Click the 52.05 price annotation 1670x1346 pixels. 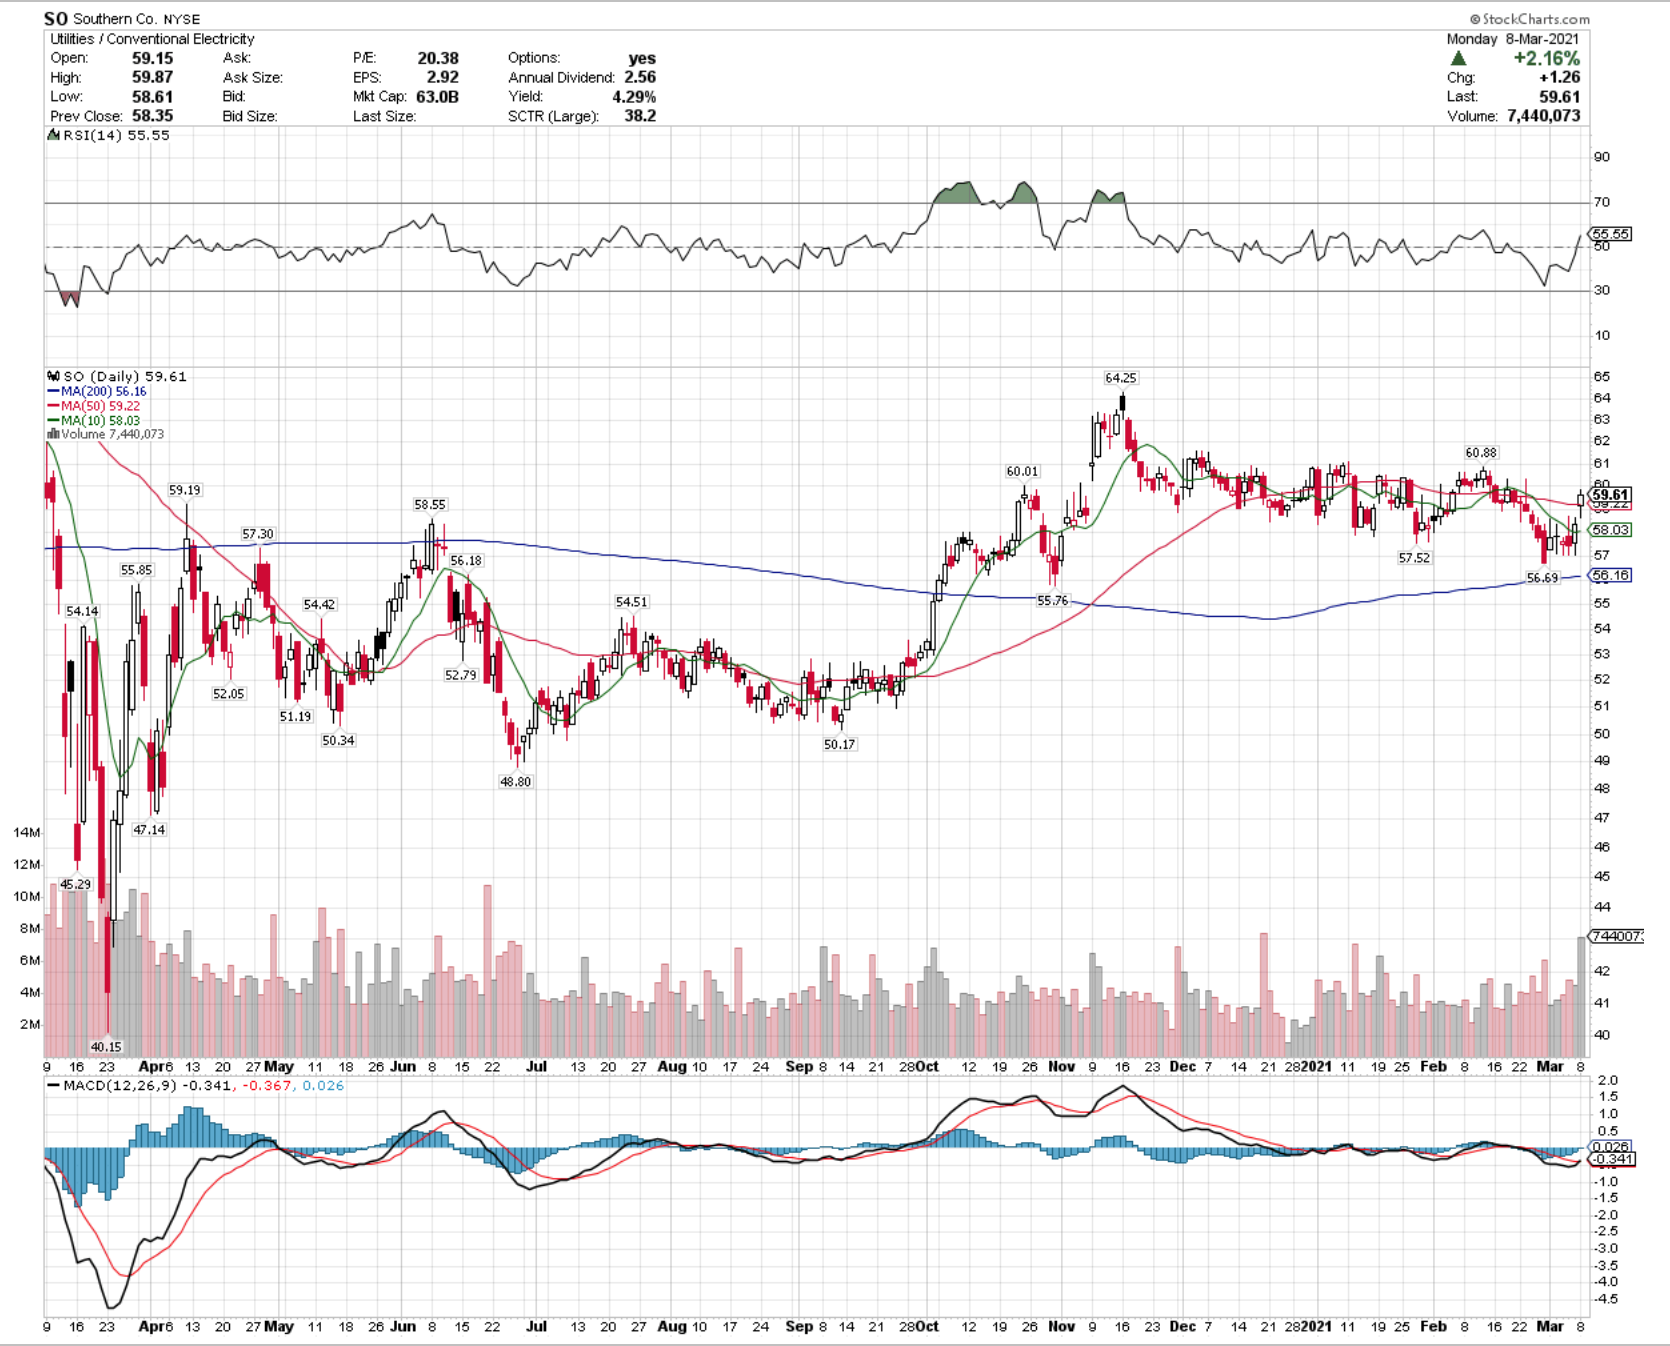tap(228, 693)
